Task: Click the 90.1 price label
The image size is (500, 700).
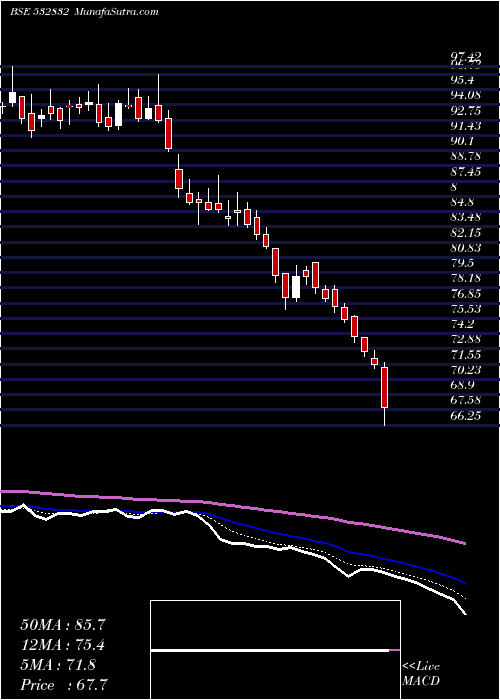Action: [462, 141]
